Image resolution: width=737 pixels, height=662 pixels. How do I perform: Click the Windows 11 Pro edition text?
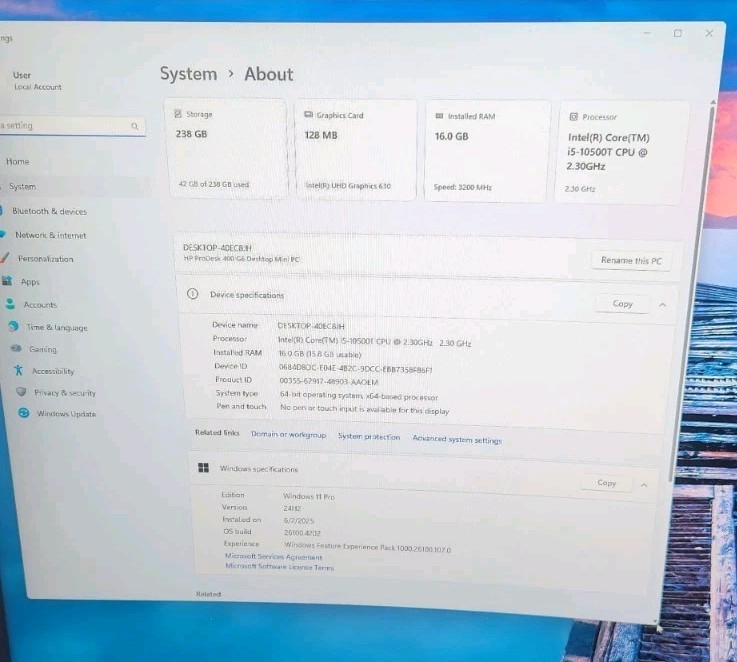click(x=309, y=496)
